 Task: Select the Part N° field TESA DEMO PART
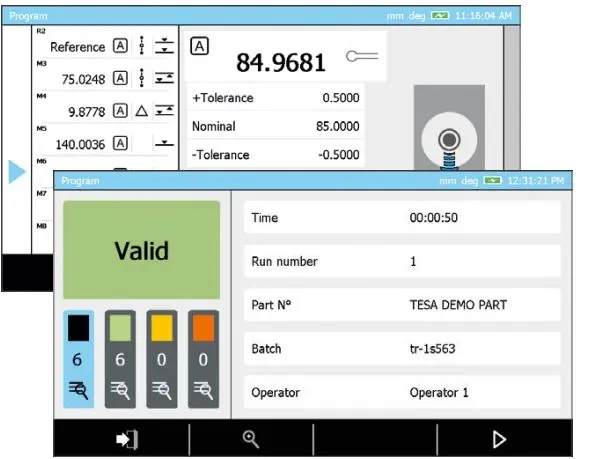point(402,305)
